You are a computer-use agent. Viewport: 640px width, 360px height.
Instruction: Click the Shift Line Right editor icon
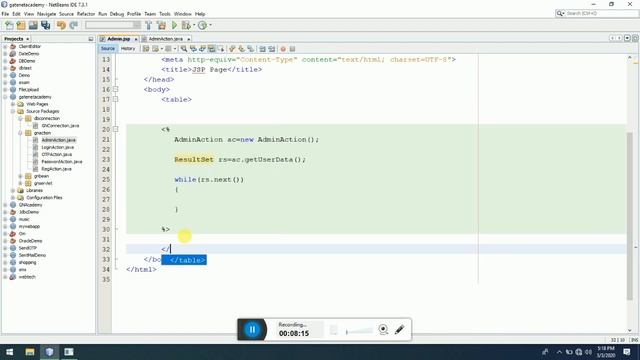click(x=271, y=49)
